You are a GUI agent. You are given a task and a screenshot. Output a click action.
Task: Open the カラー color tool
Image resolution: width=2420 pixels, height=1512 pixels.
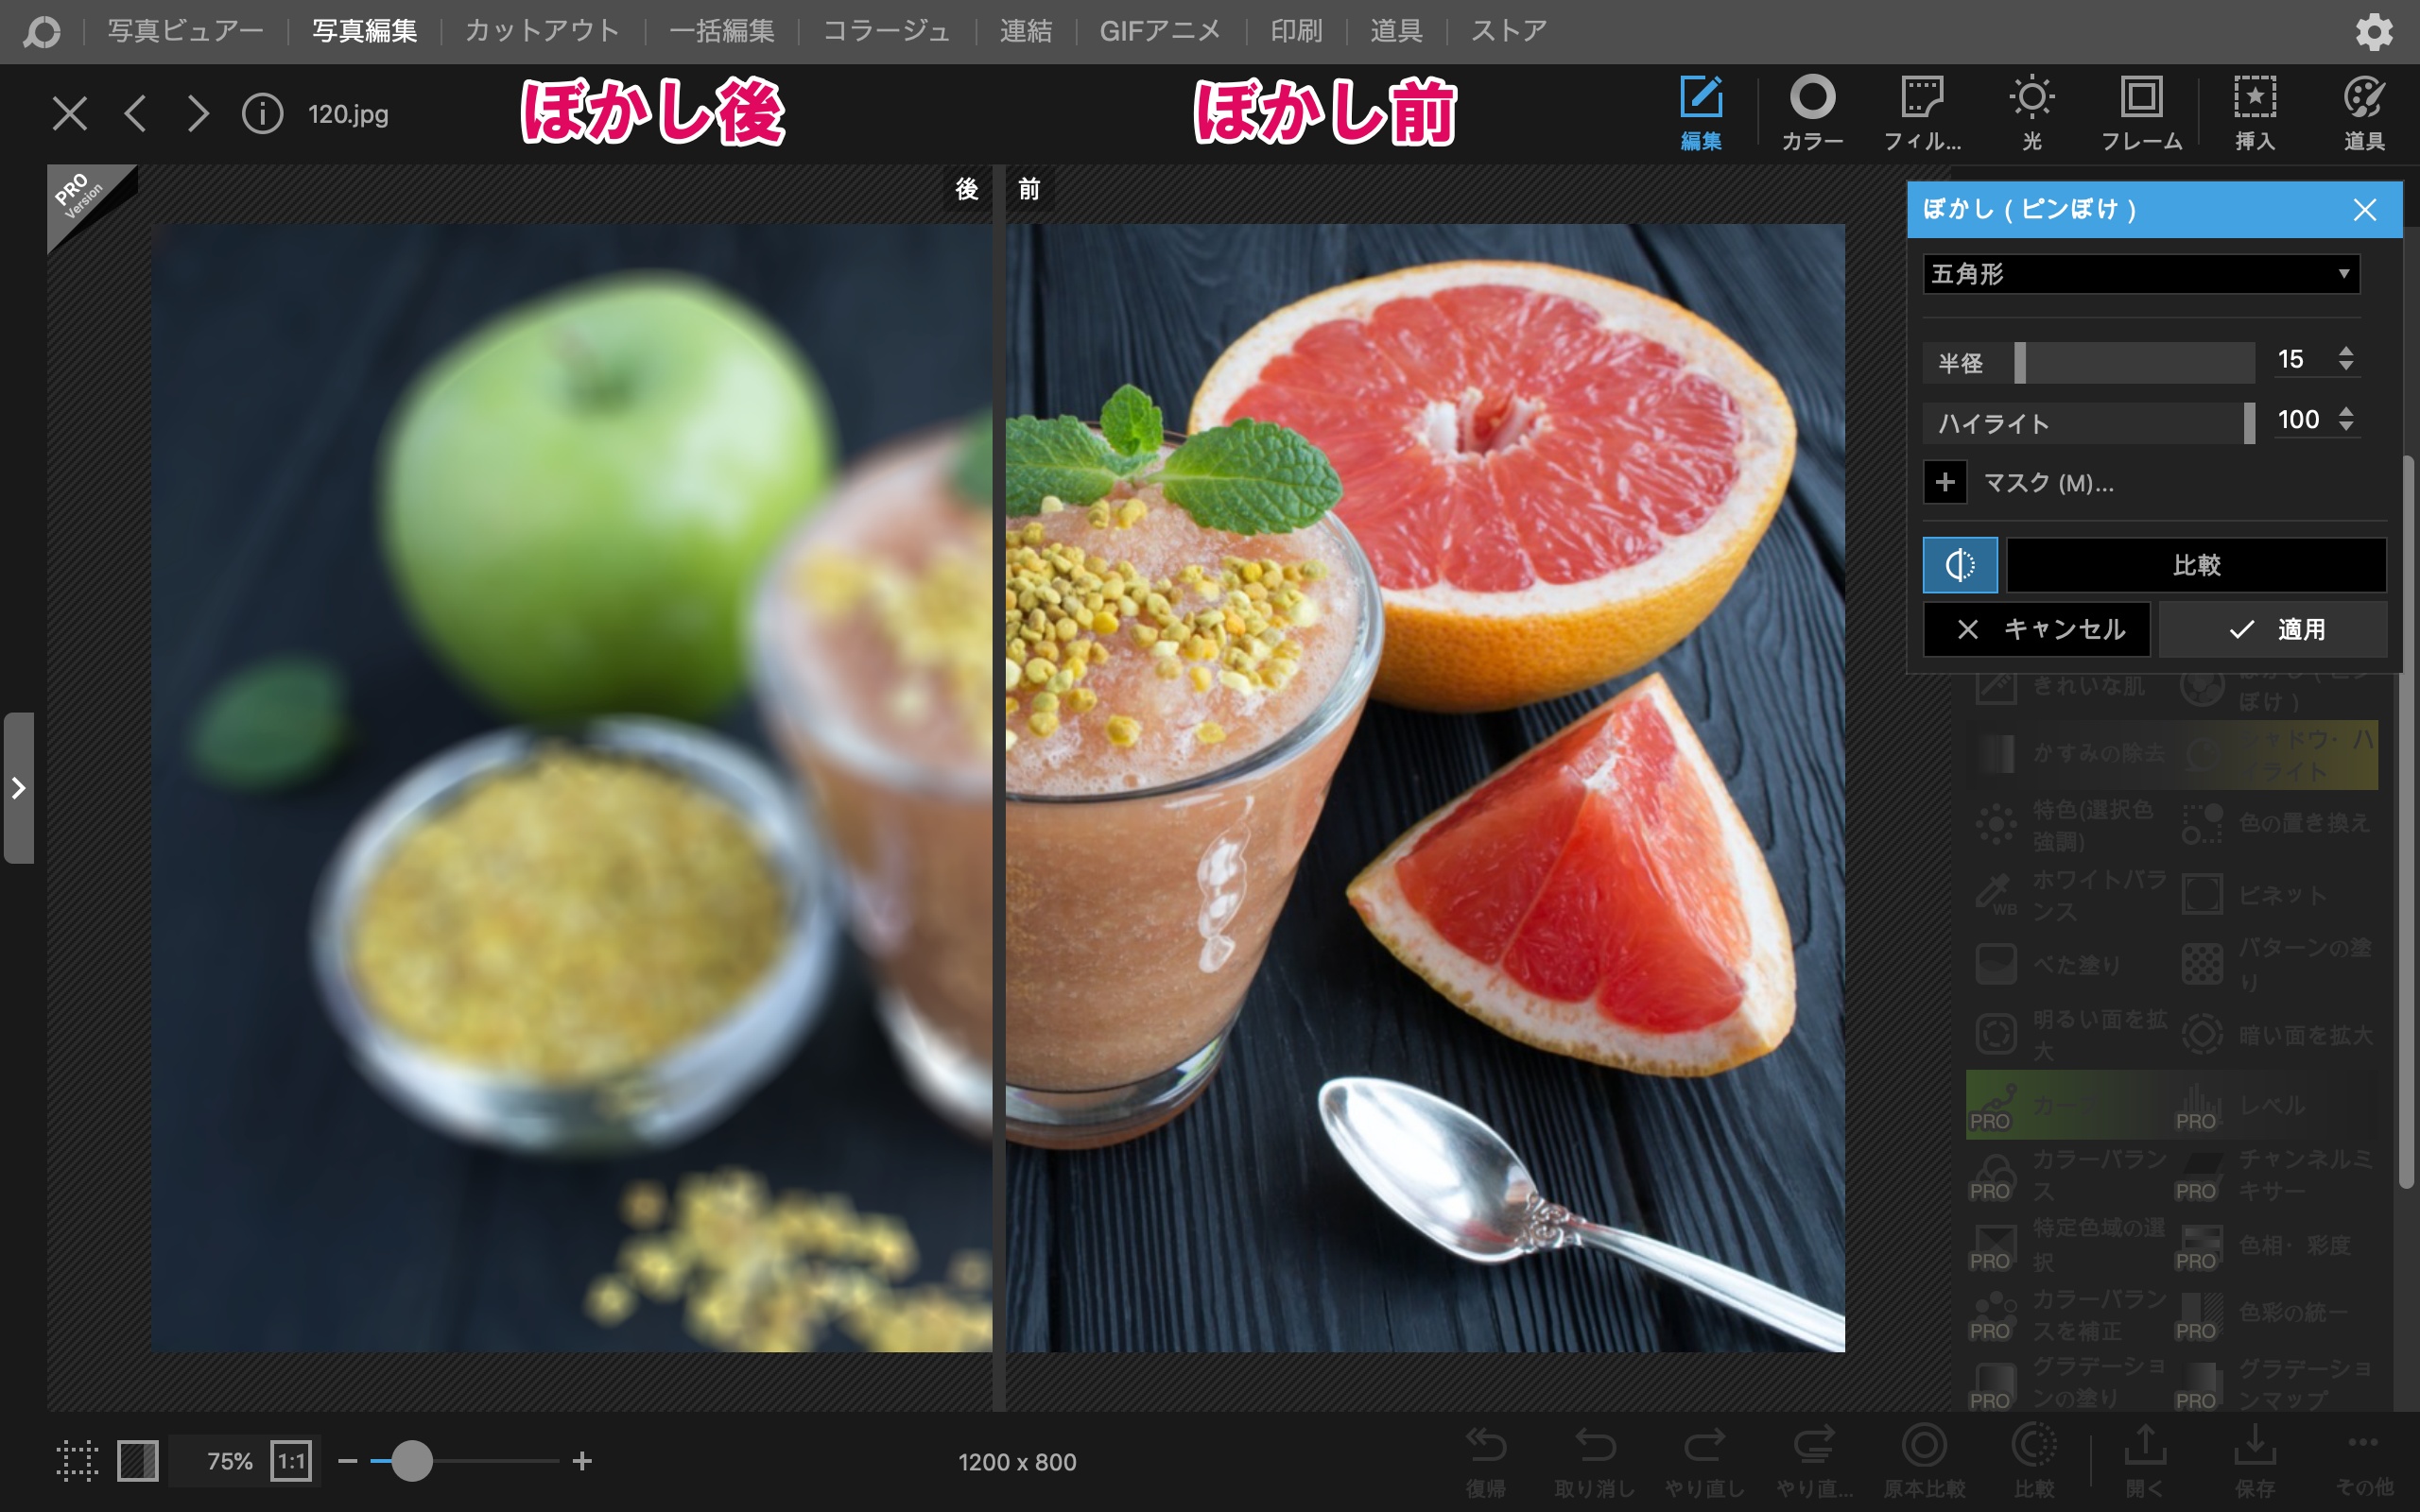click(x=1812, y=113)
